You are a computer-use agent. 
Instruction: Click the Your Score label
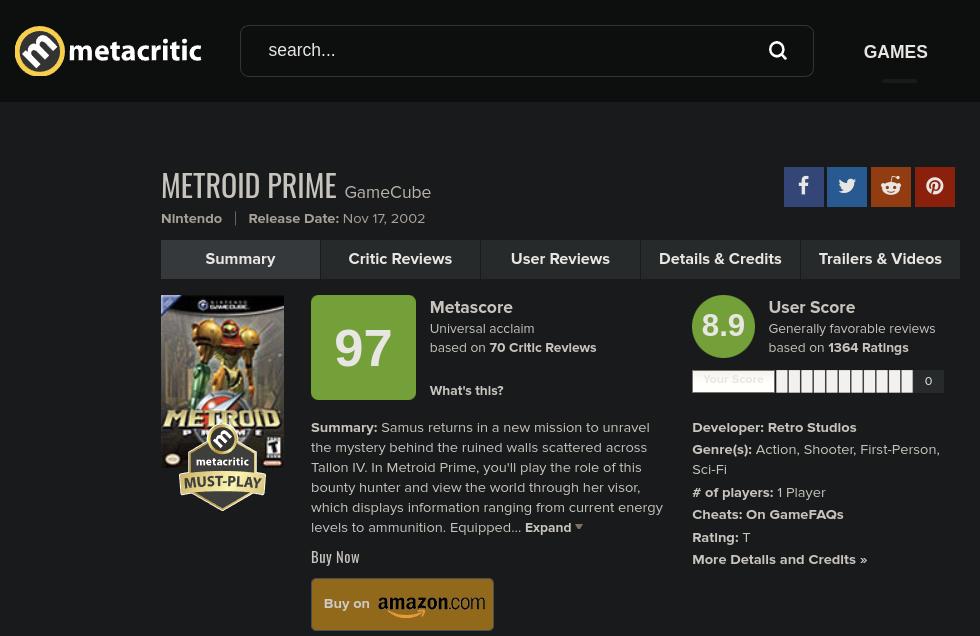pyautogui.click(x=733, y=380)
